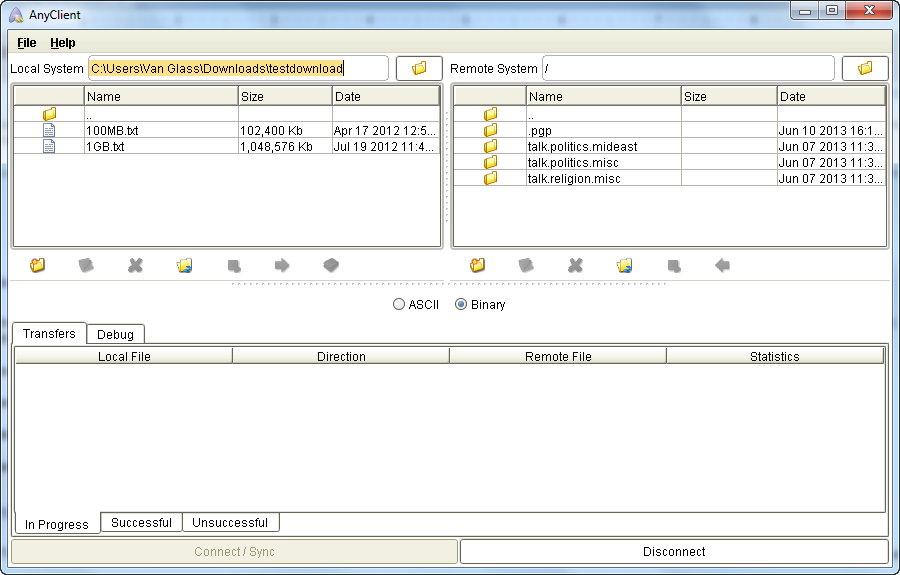Click the Remote System path field

click(x=687, y=68)
